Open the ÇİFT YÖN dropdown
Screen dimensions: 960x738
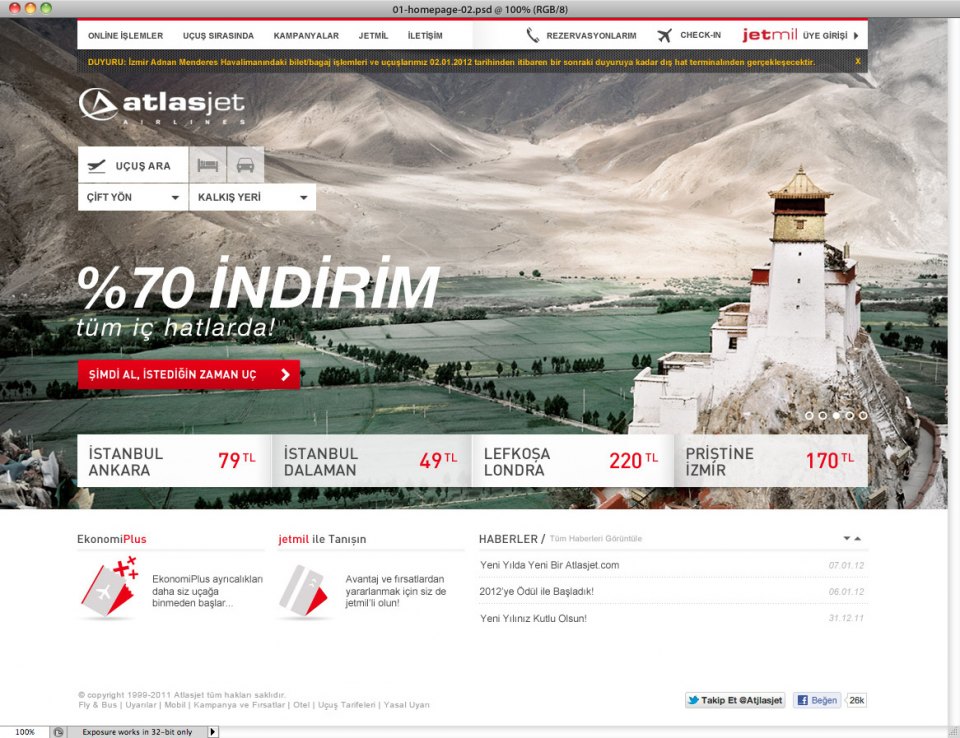[133, 197]
